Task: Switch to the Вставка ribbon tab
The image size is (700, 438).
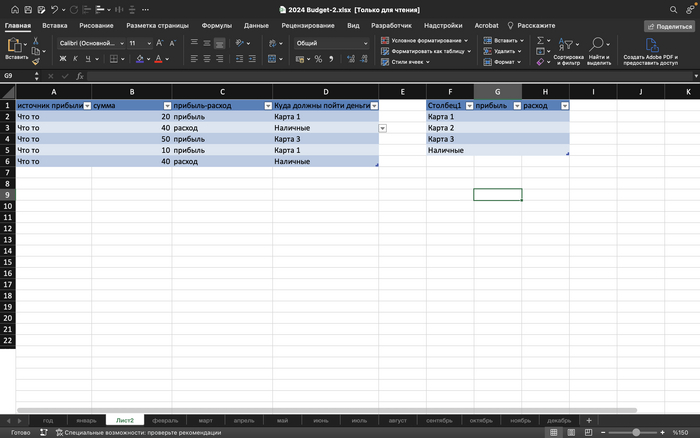Action: (x=54, y=25)
